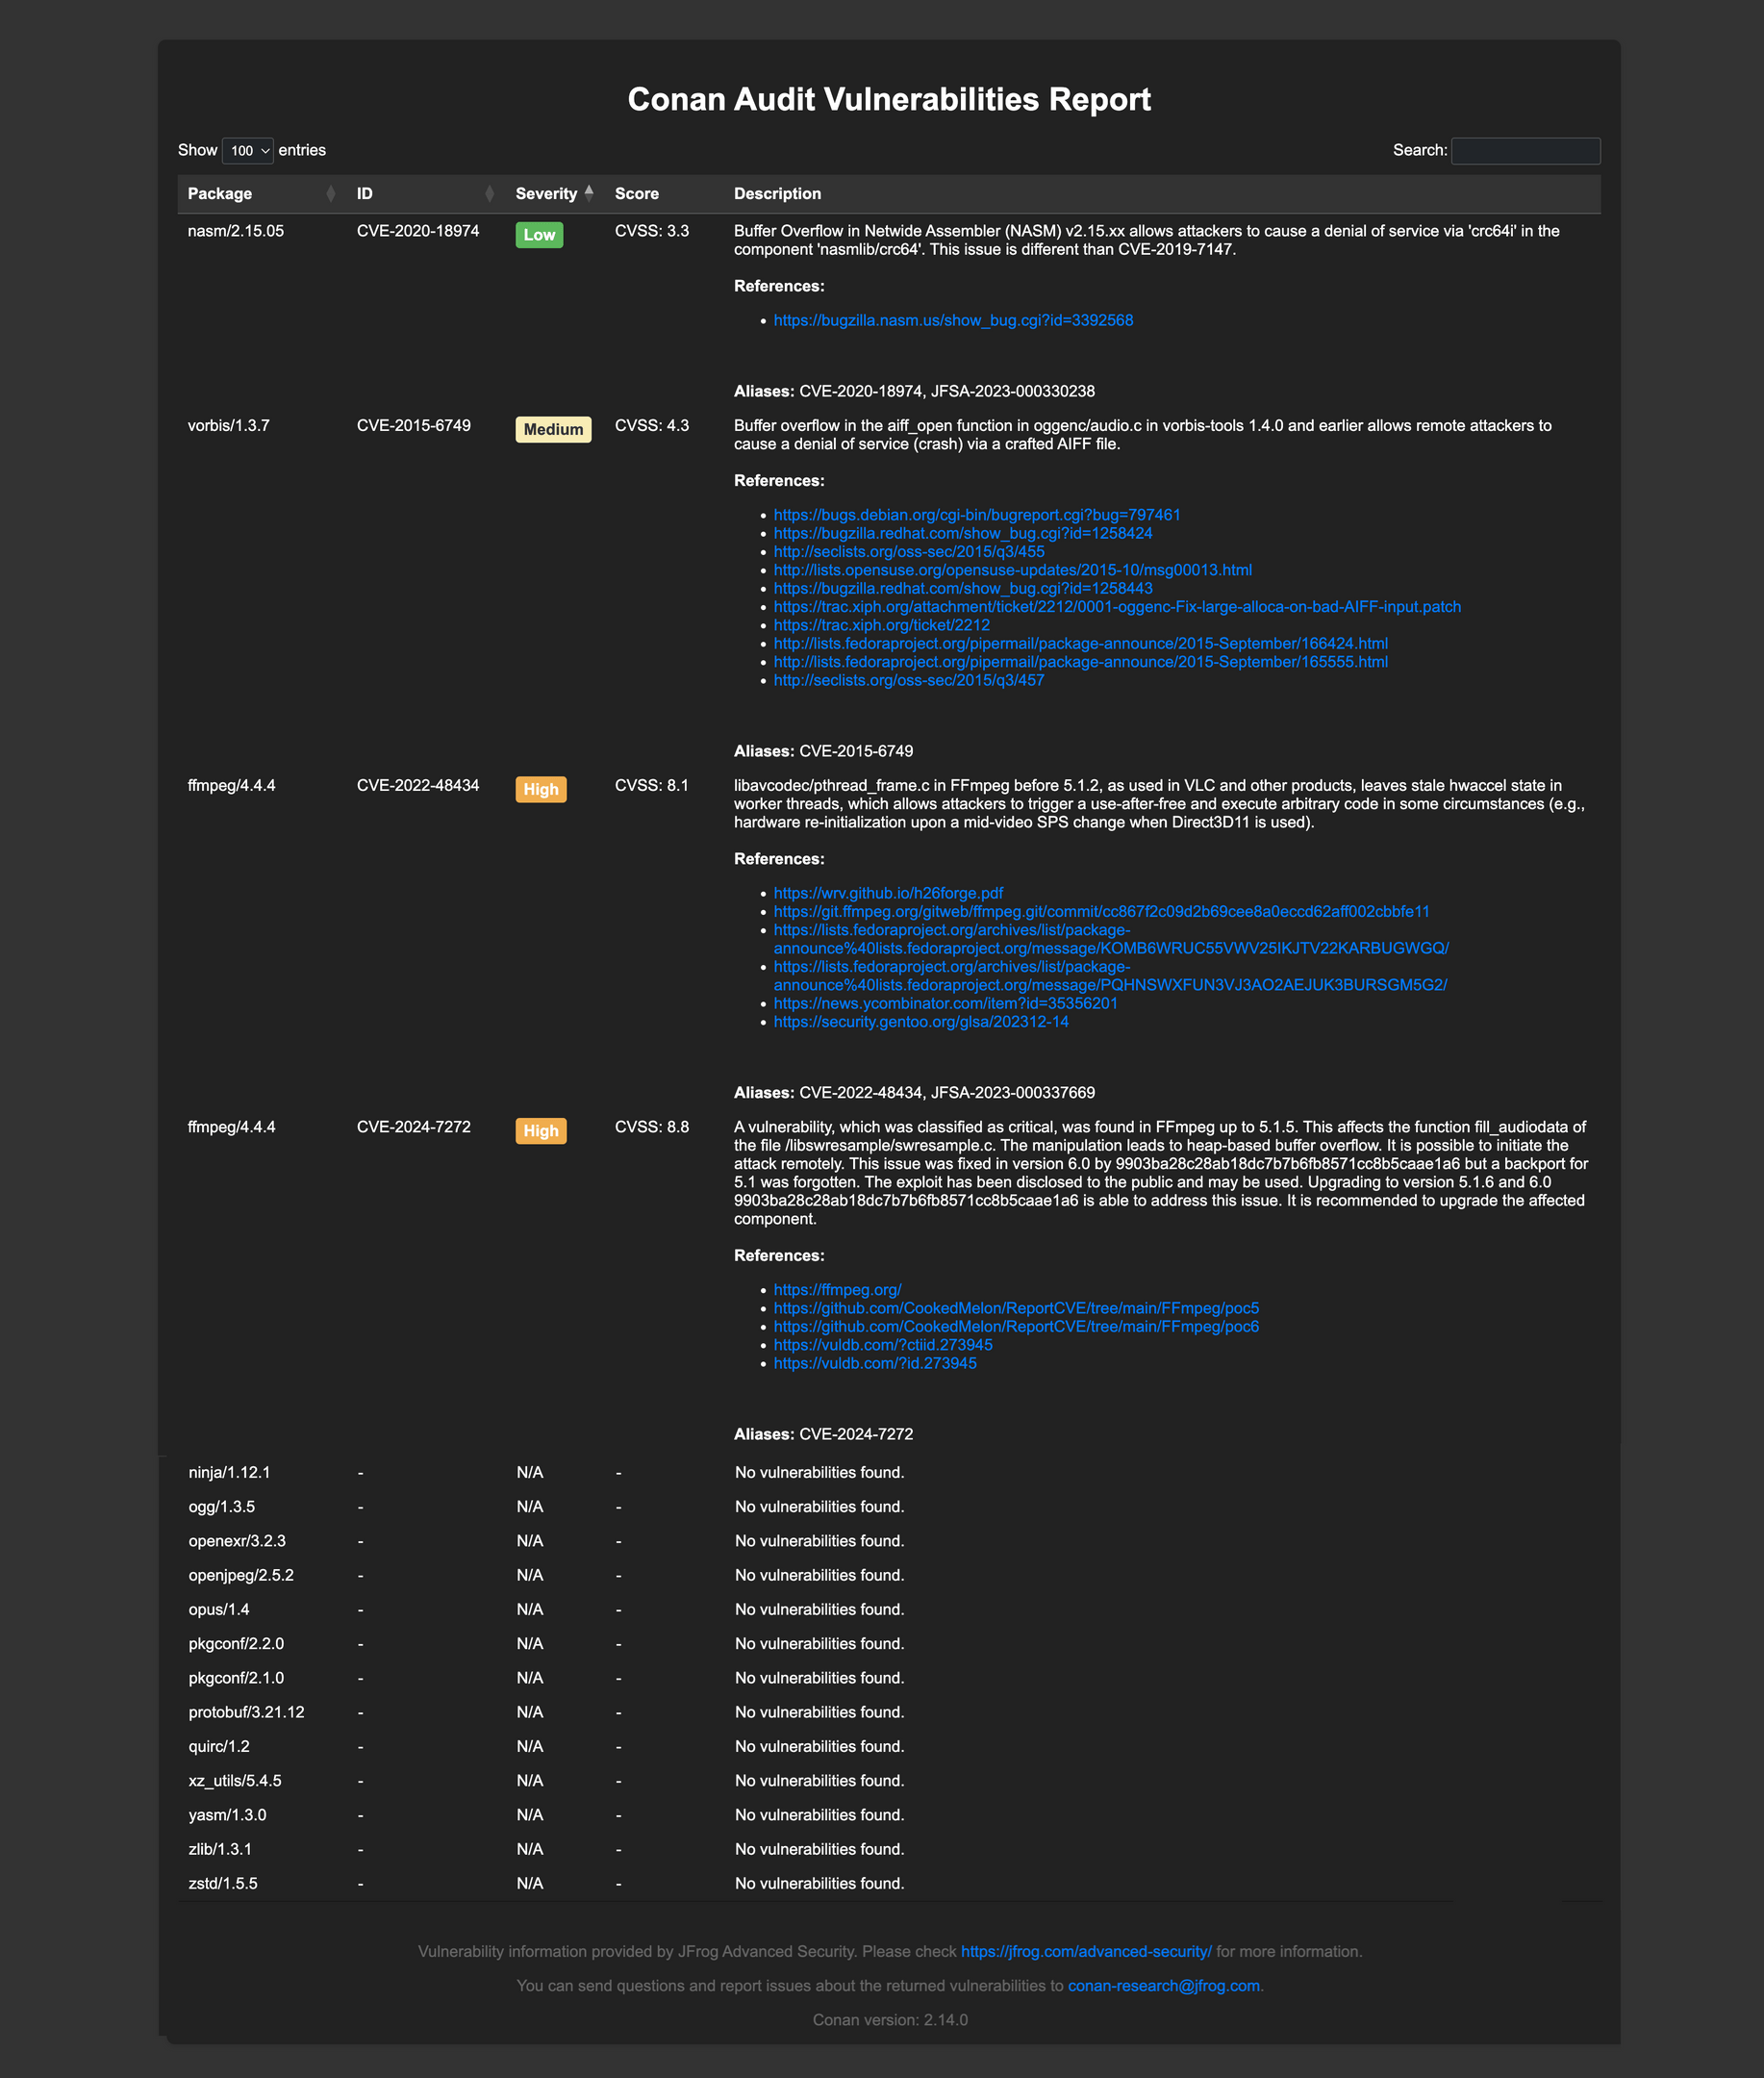Open the vuldb.com ?id.273945 link
This screenshot has width=1764, height=2078.
click(875, 1364)
